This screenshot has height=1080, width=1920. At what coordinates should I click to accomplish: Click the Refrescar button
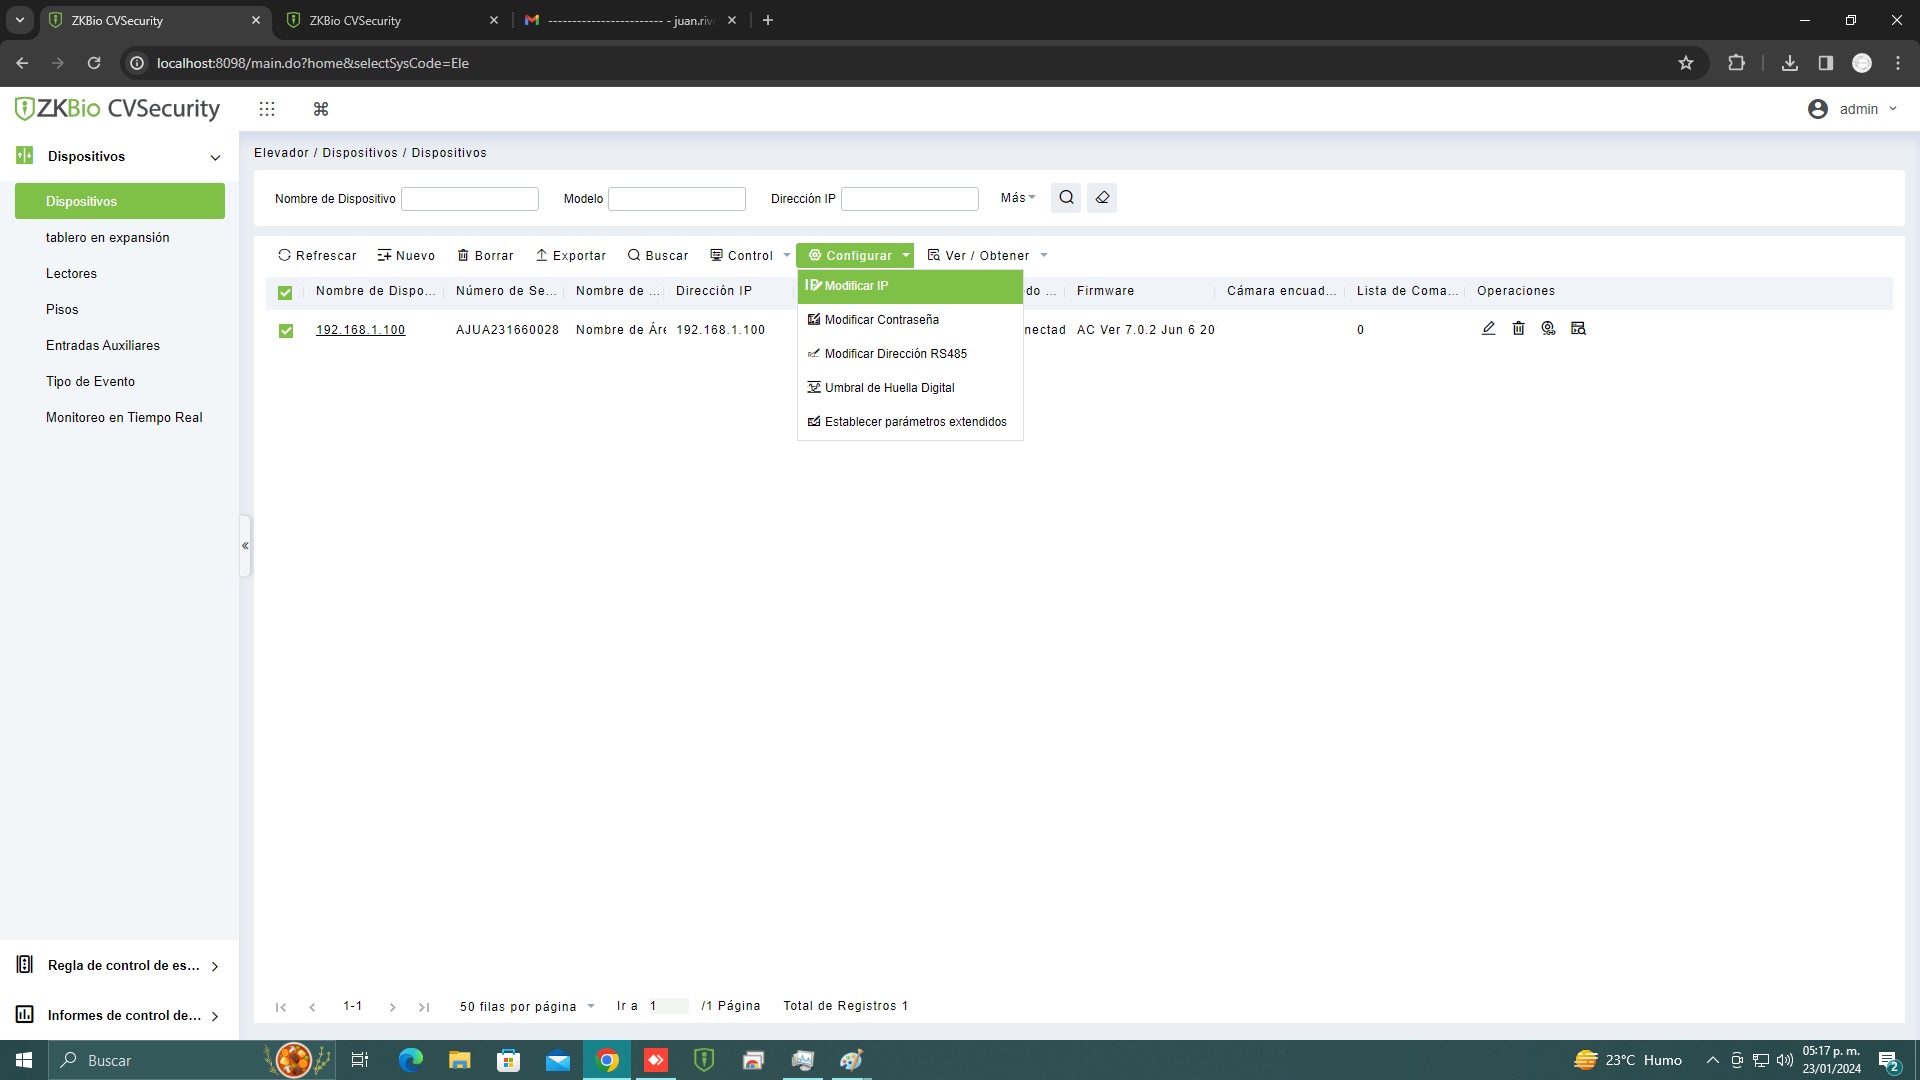coord(317,255)
